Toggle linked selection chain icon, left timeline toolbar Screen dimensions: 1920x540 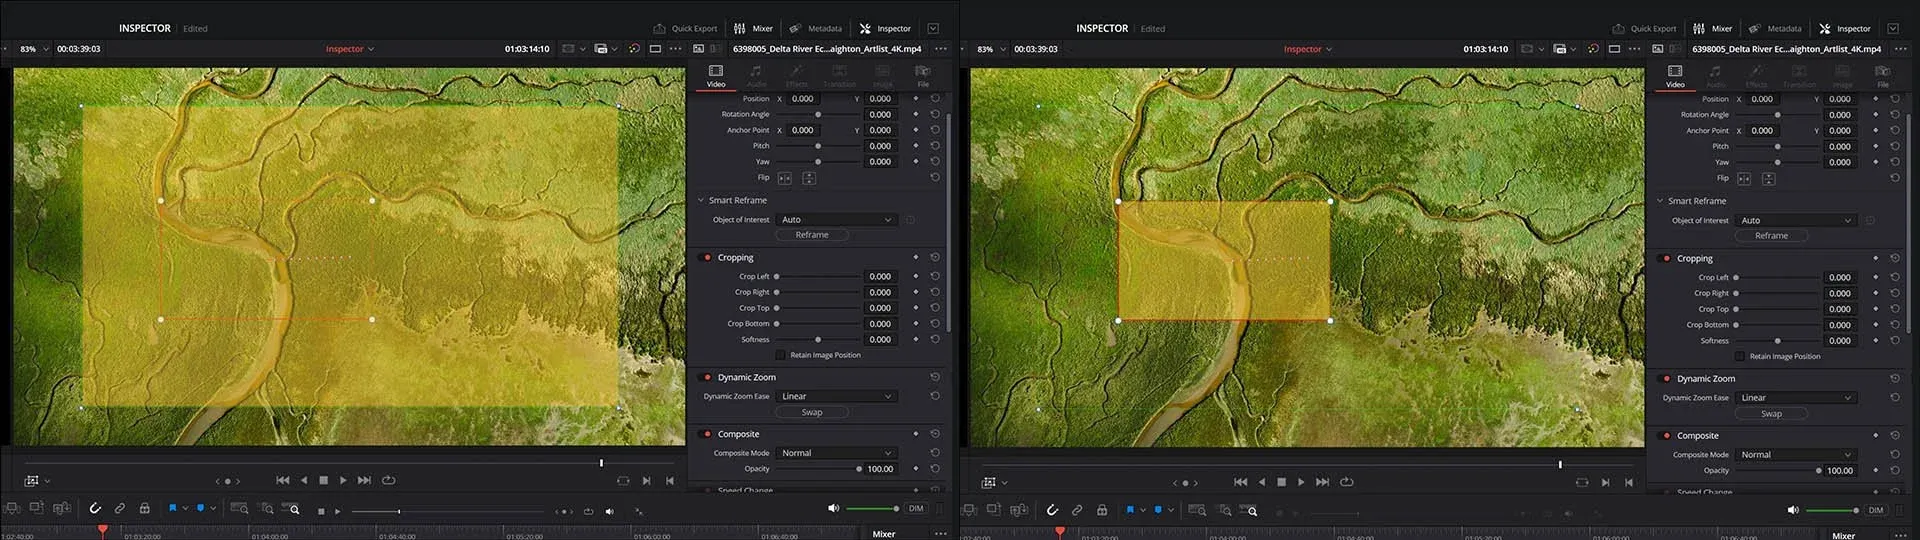[120, 508]
